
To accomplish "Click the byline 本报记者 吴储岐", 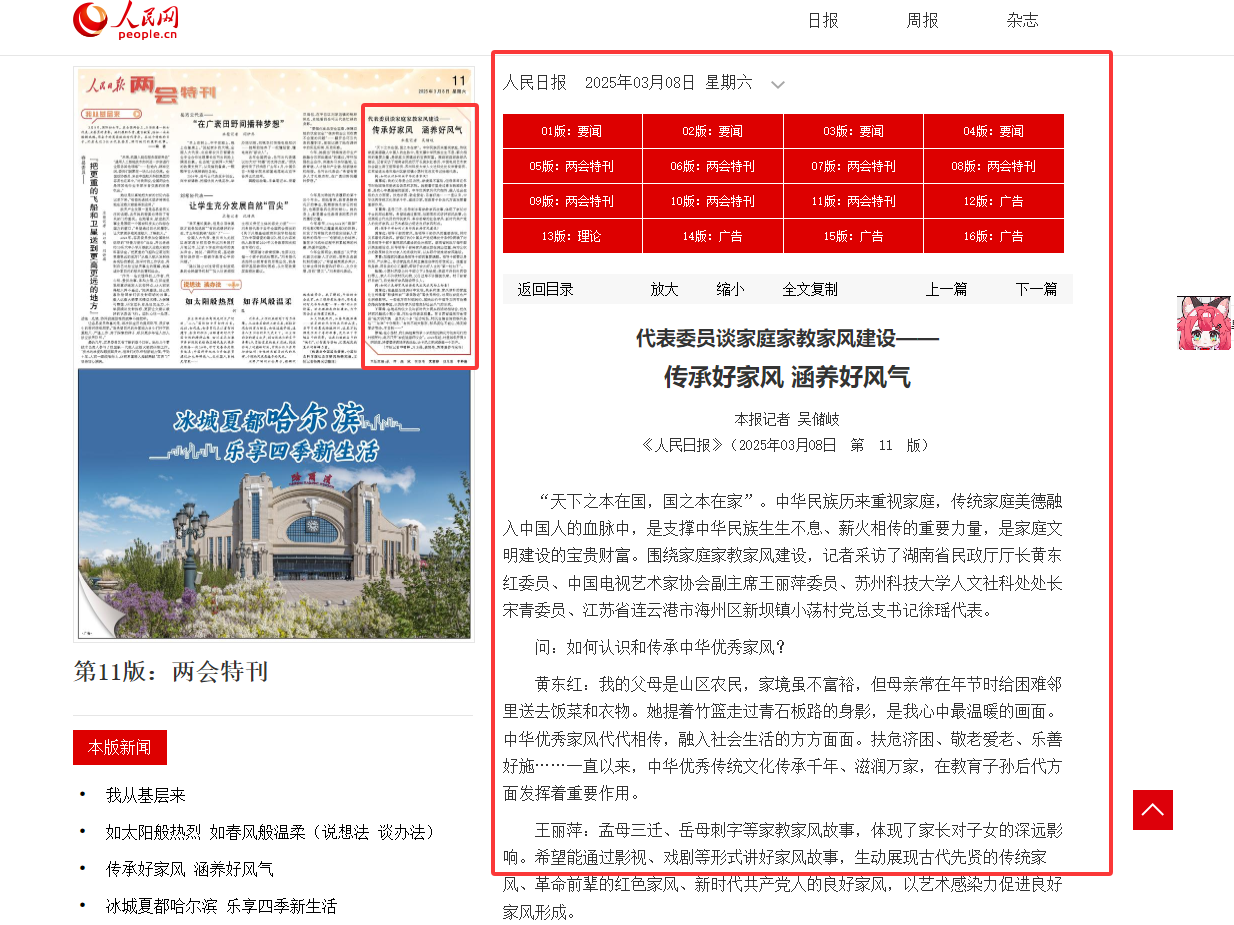I will [x=787, y=419].
